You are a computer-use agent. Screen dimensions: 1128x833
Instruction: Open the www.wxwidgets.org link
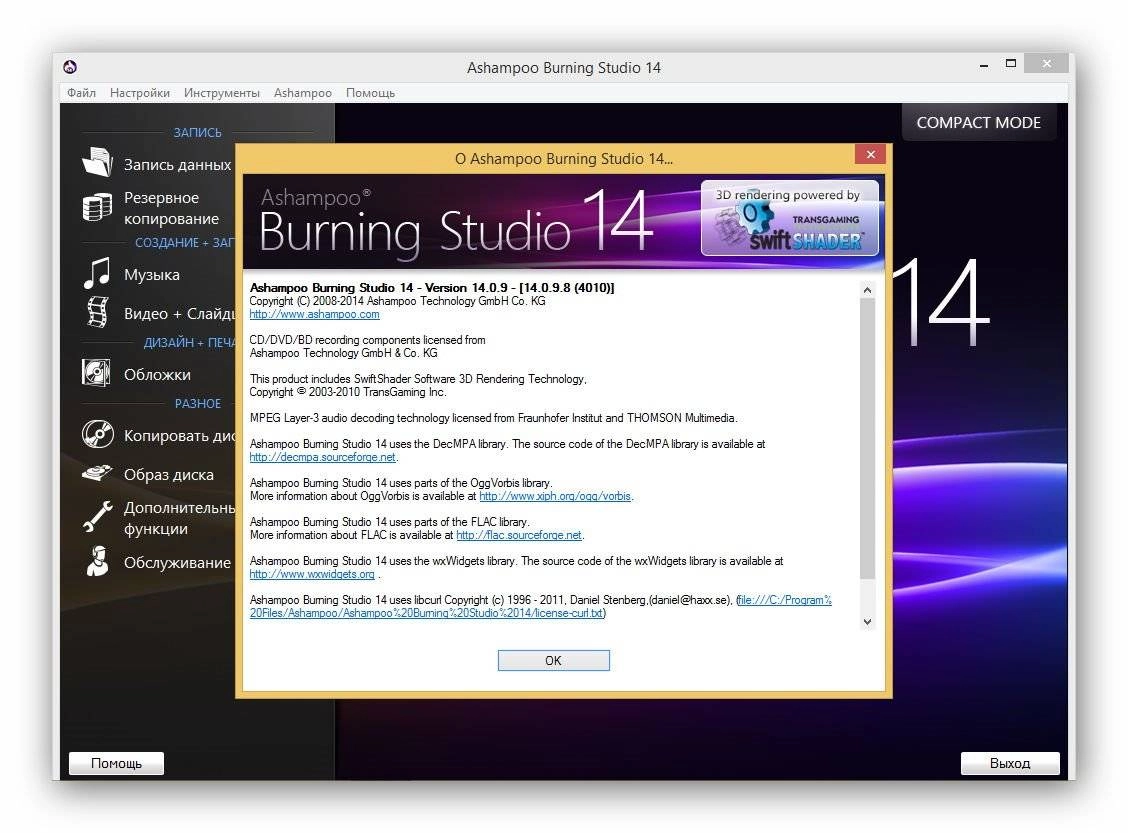click(x=312, y=574)
